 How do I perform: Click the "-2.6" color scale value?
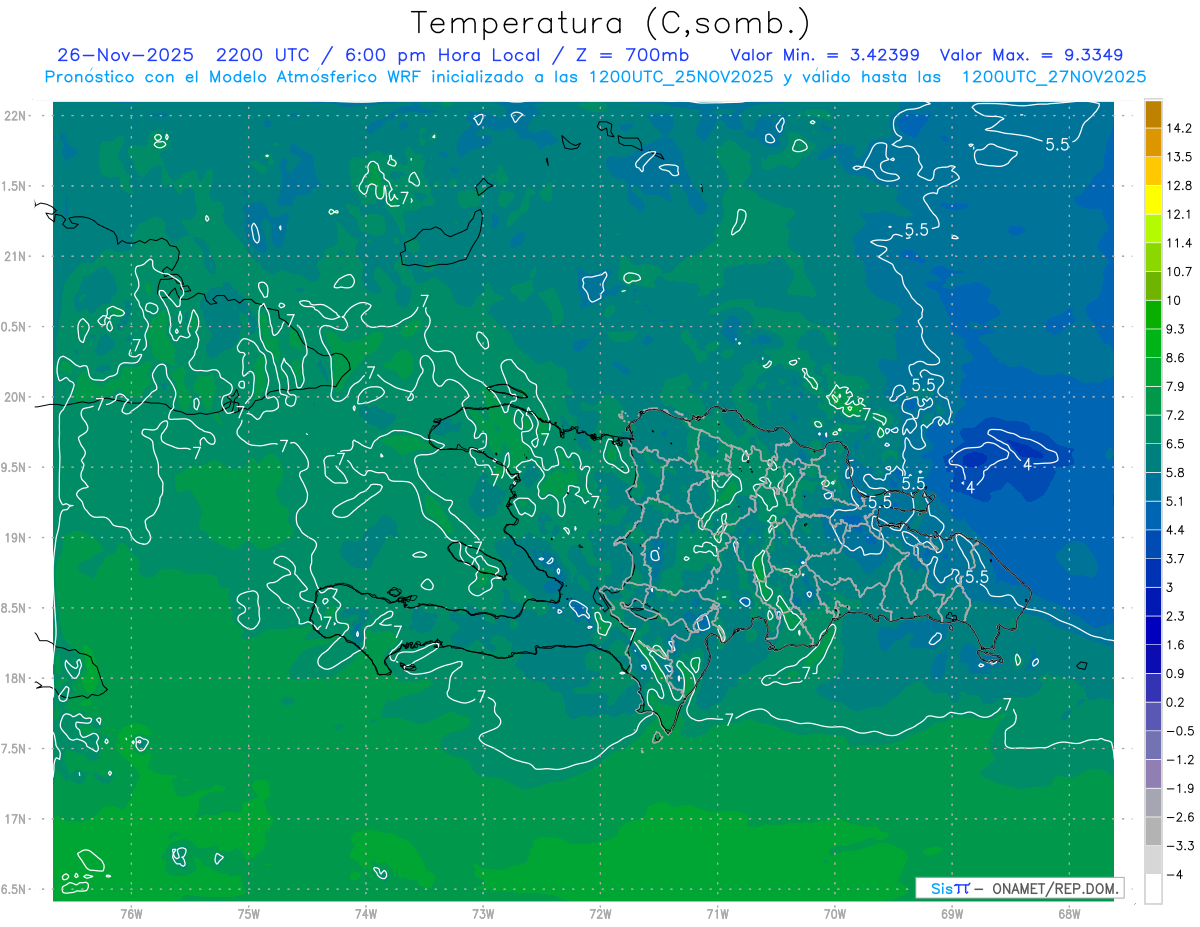1179,817
